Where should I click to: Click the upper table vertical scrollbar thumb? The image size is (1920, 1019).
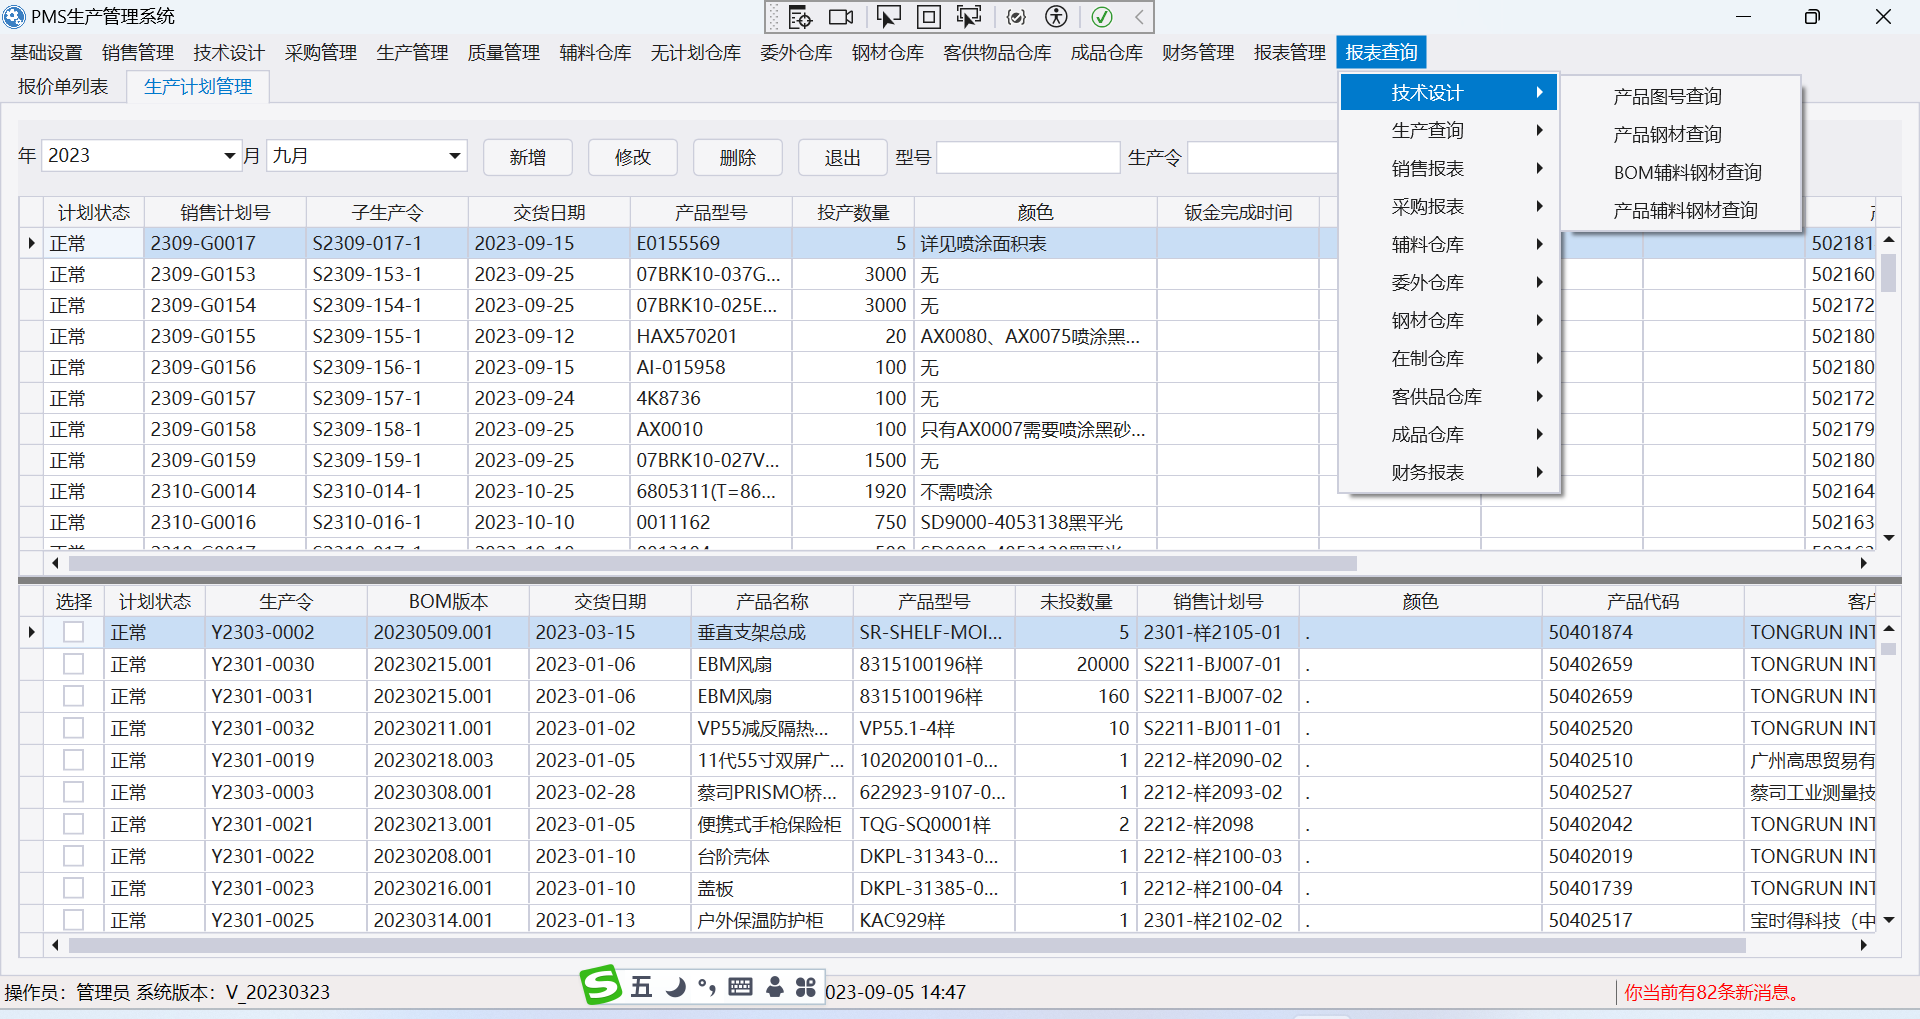pyautogui.click(x=1889, y=272)
